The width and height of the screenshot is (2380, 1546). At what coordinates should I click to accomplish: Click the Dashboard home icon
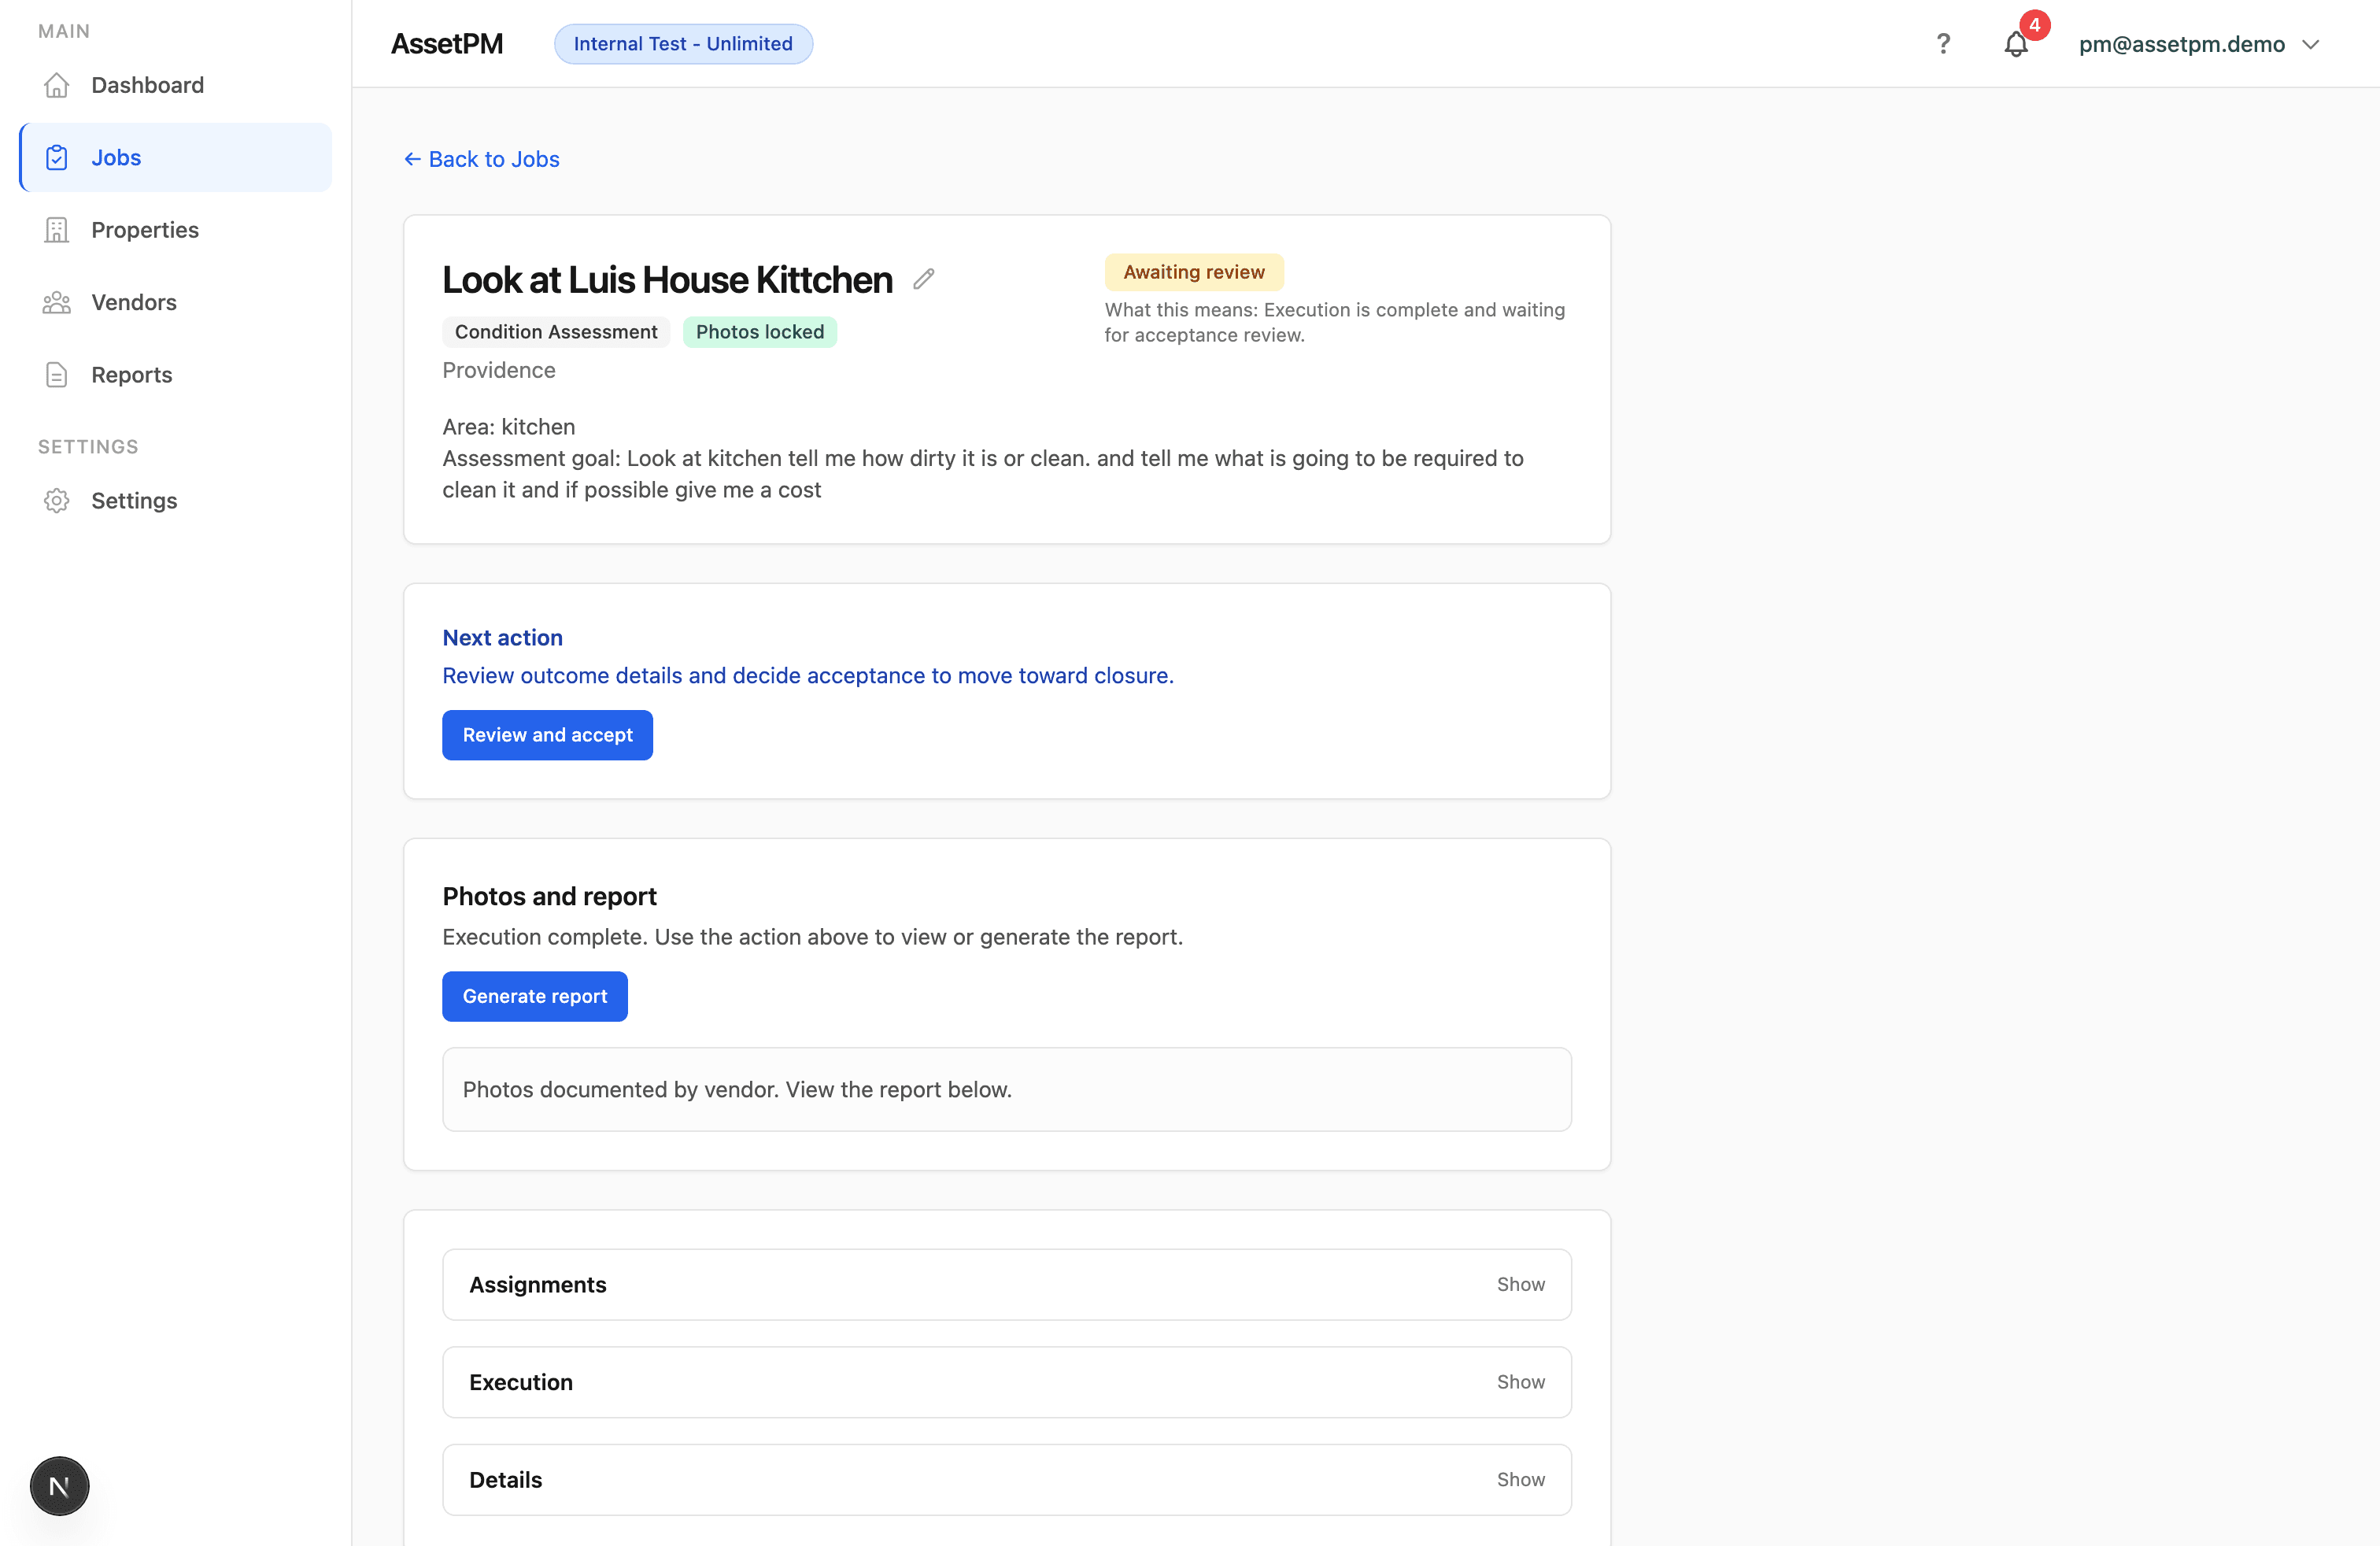(x=57, y=85)
